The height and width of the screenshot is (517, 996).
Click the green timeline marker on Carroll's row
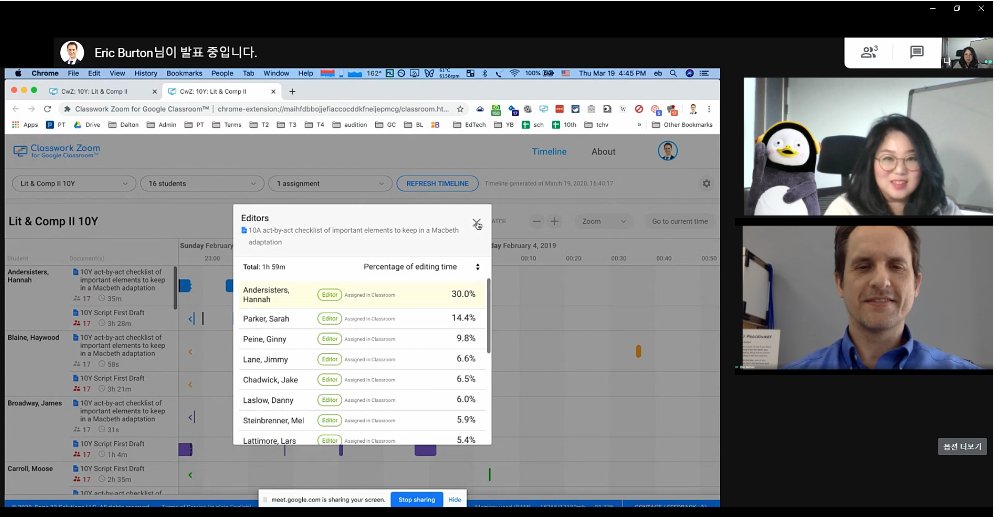(489, 474)
